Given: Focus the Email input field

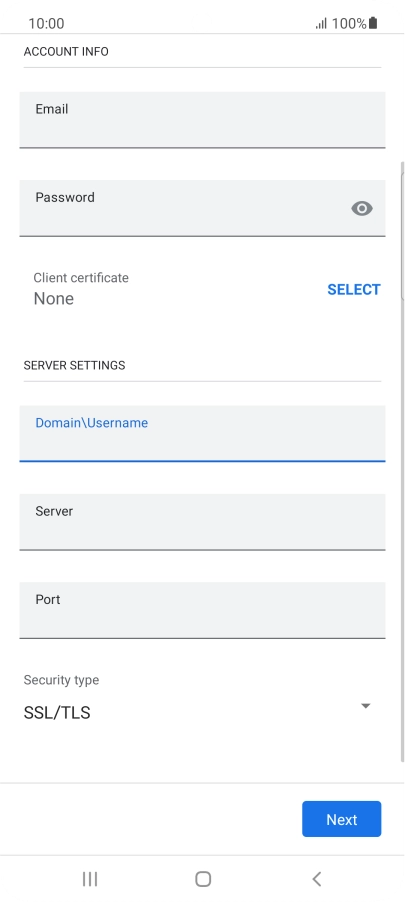Looking at the screenshot, I should point(202,120).
